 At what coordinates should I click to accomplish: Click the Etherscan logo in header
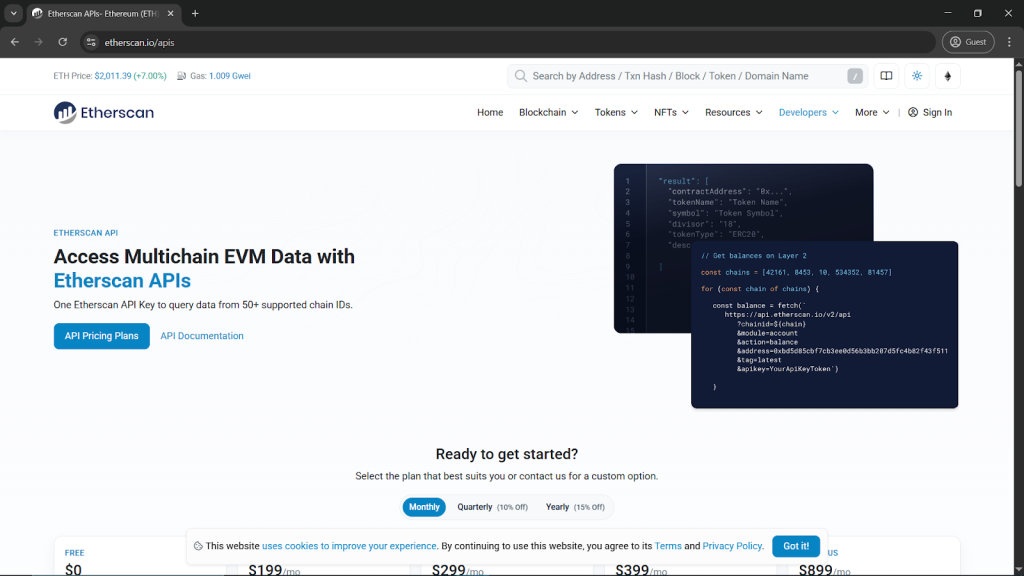click(104, 113)
